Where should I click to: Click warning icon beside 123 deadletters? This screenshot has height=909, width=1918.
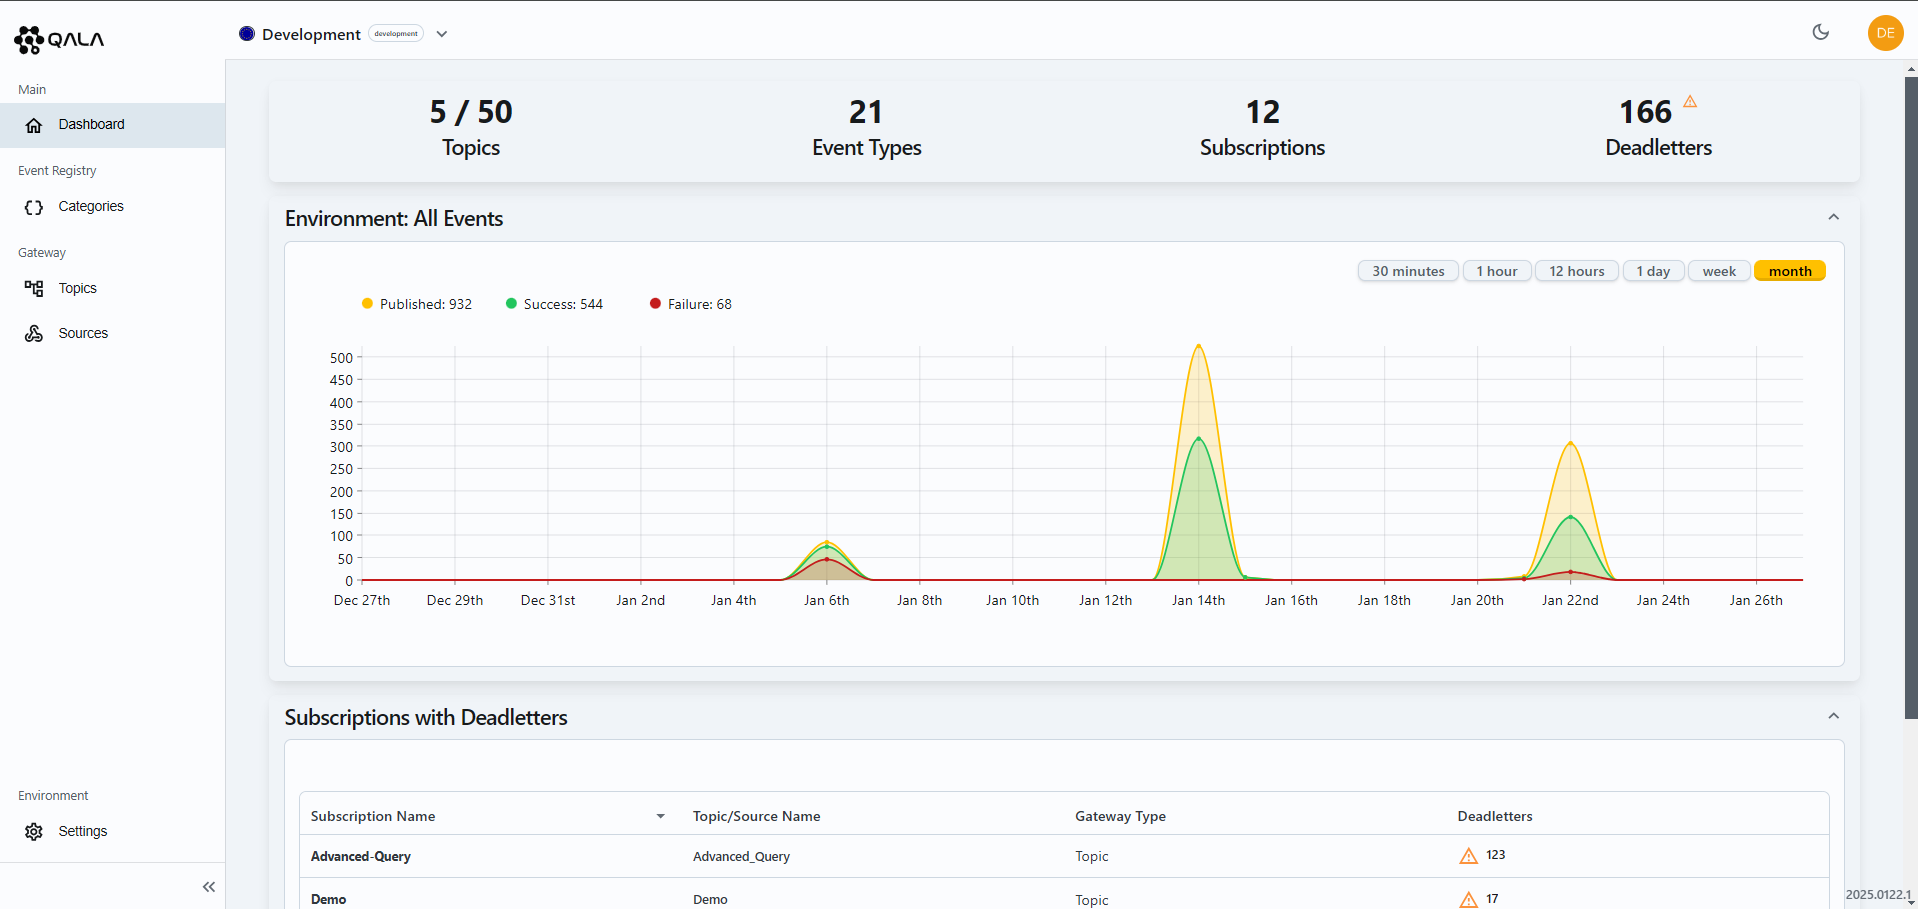coord(1468,856)
